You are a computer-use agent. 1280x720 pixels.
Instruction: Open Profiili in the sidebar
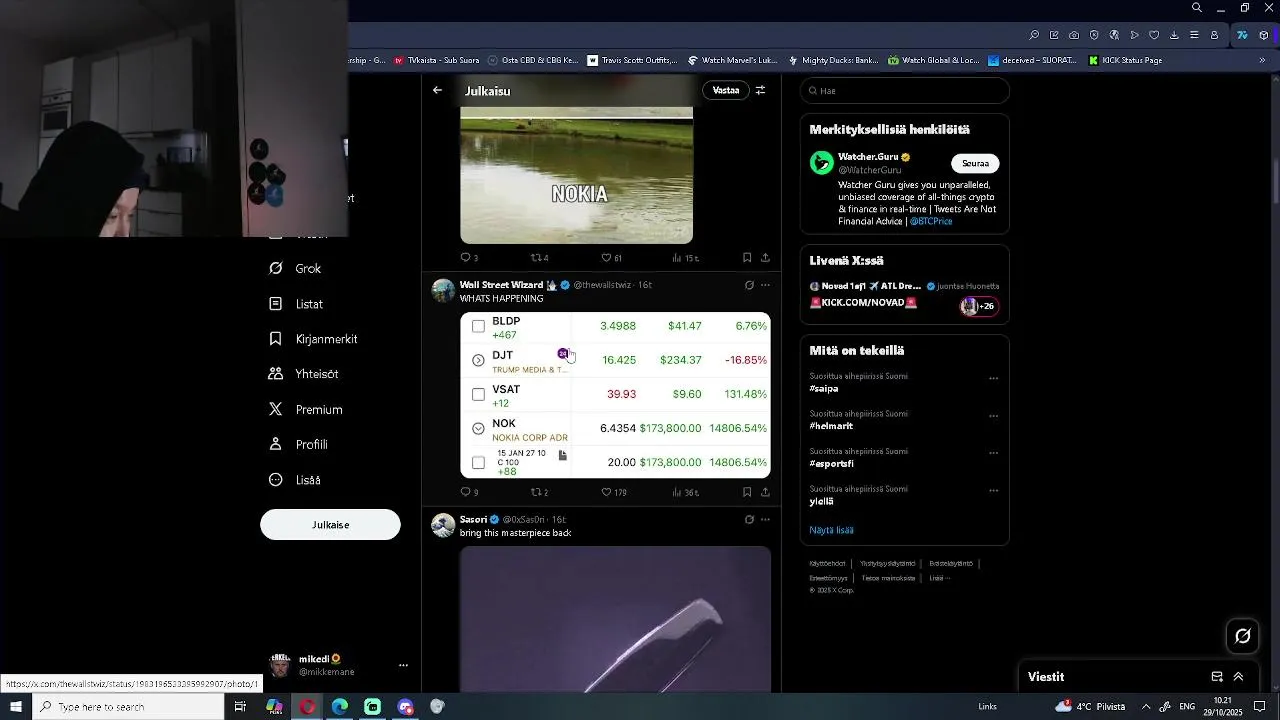(298, 445)
